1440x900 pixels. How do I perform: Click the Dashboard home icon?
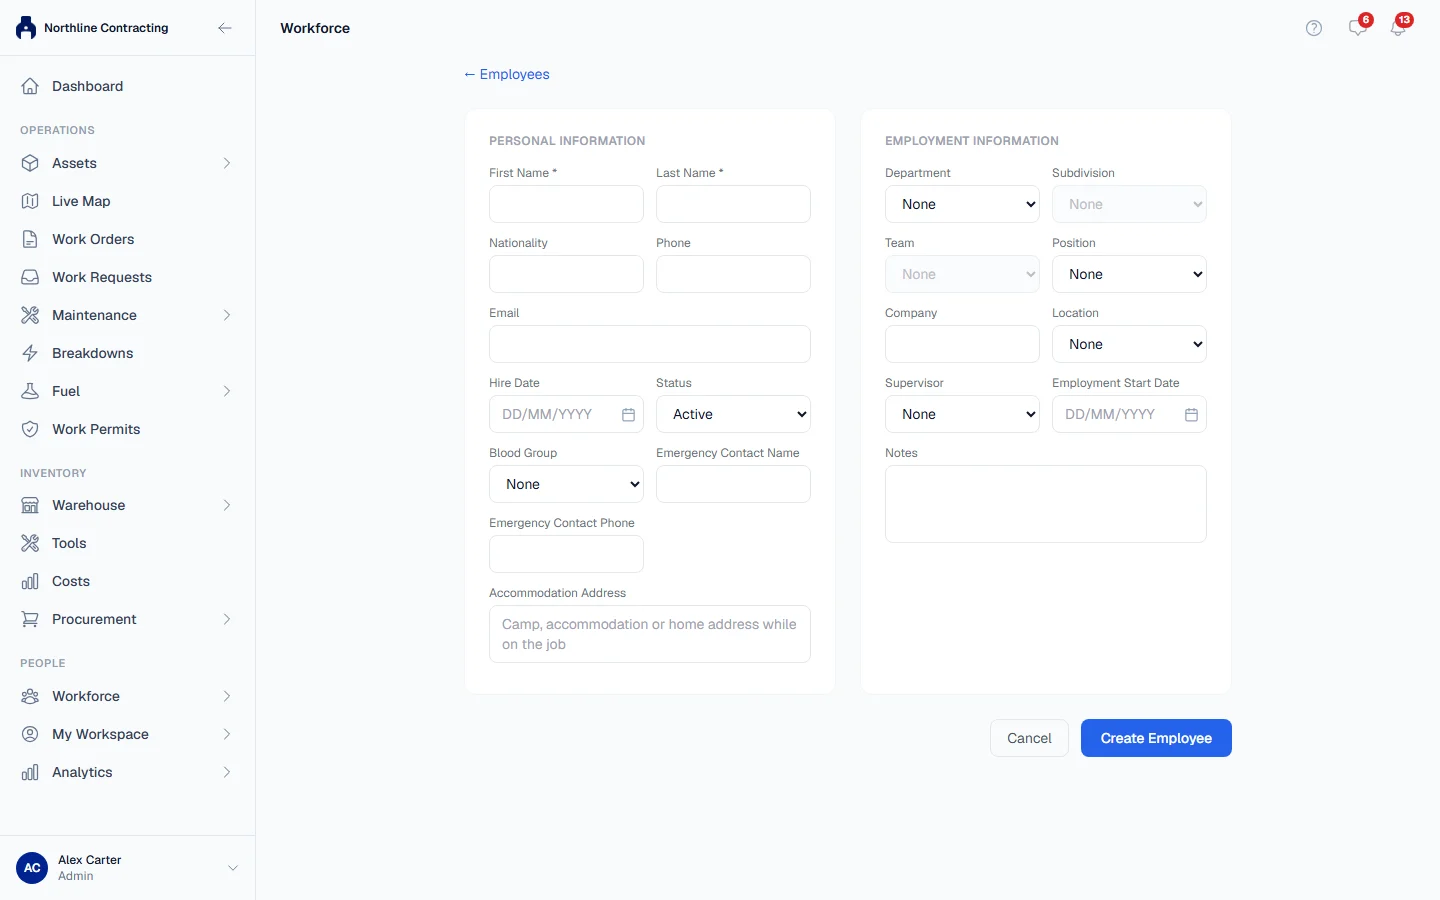click(x=30, y=86)
